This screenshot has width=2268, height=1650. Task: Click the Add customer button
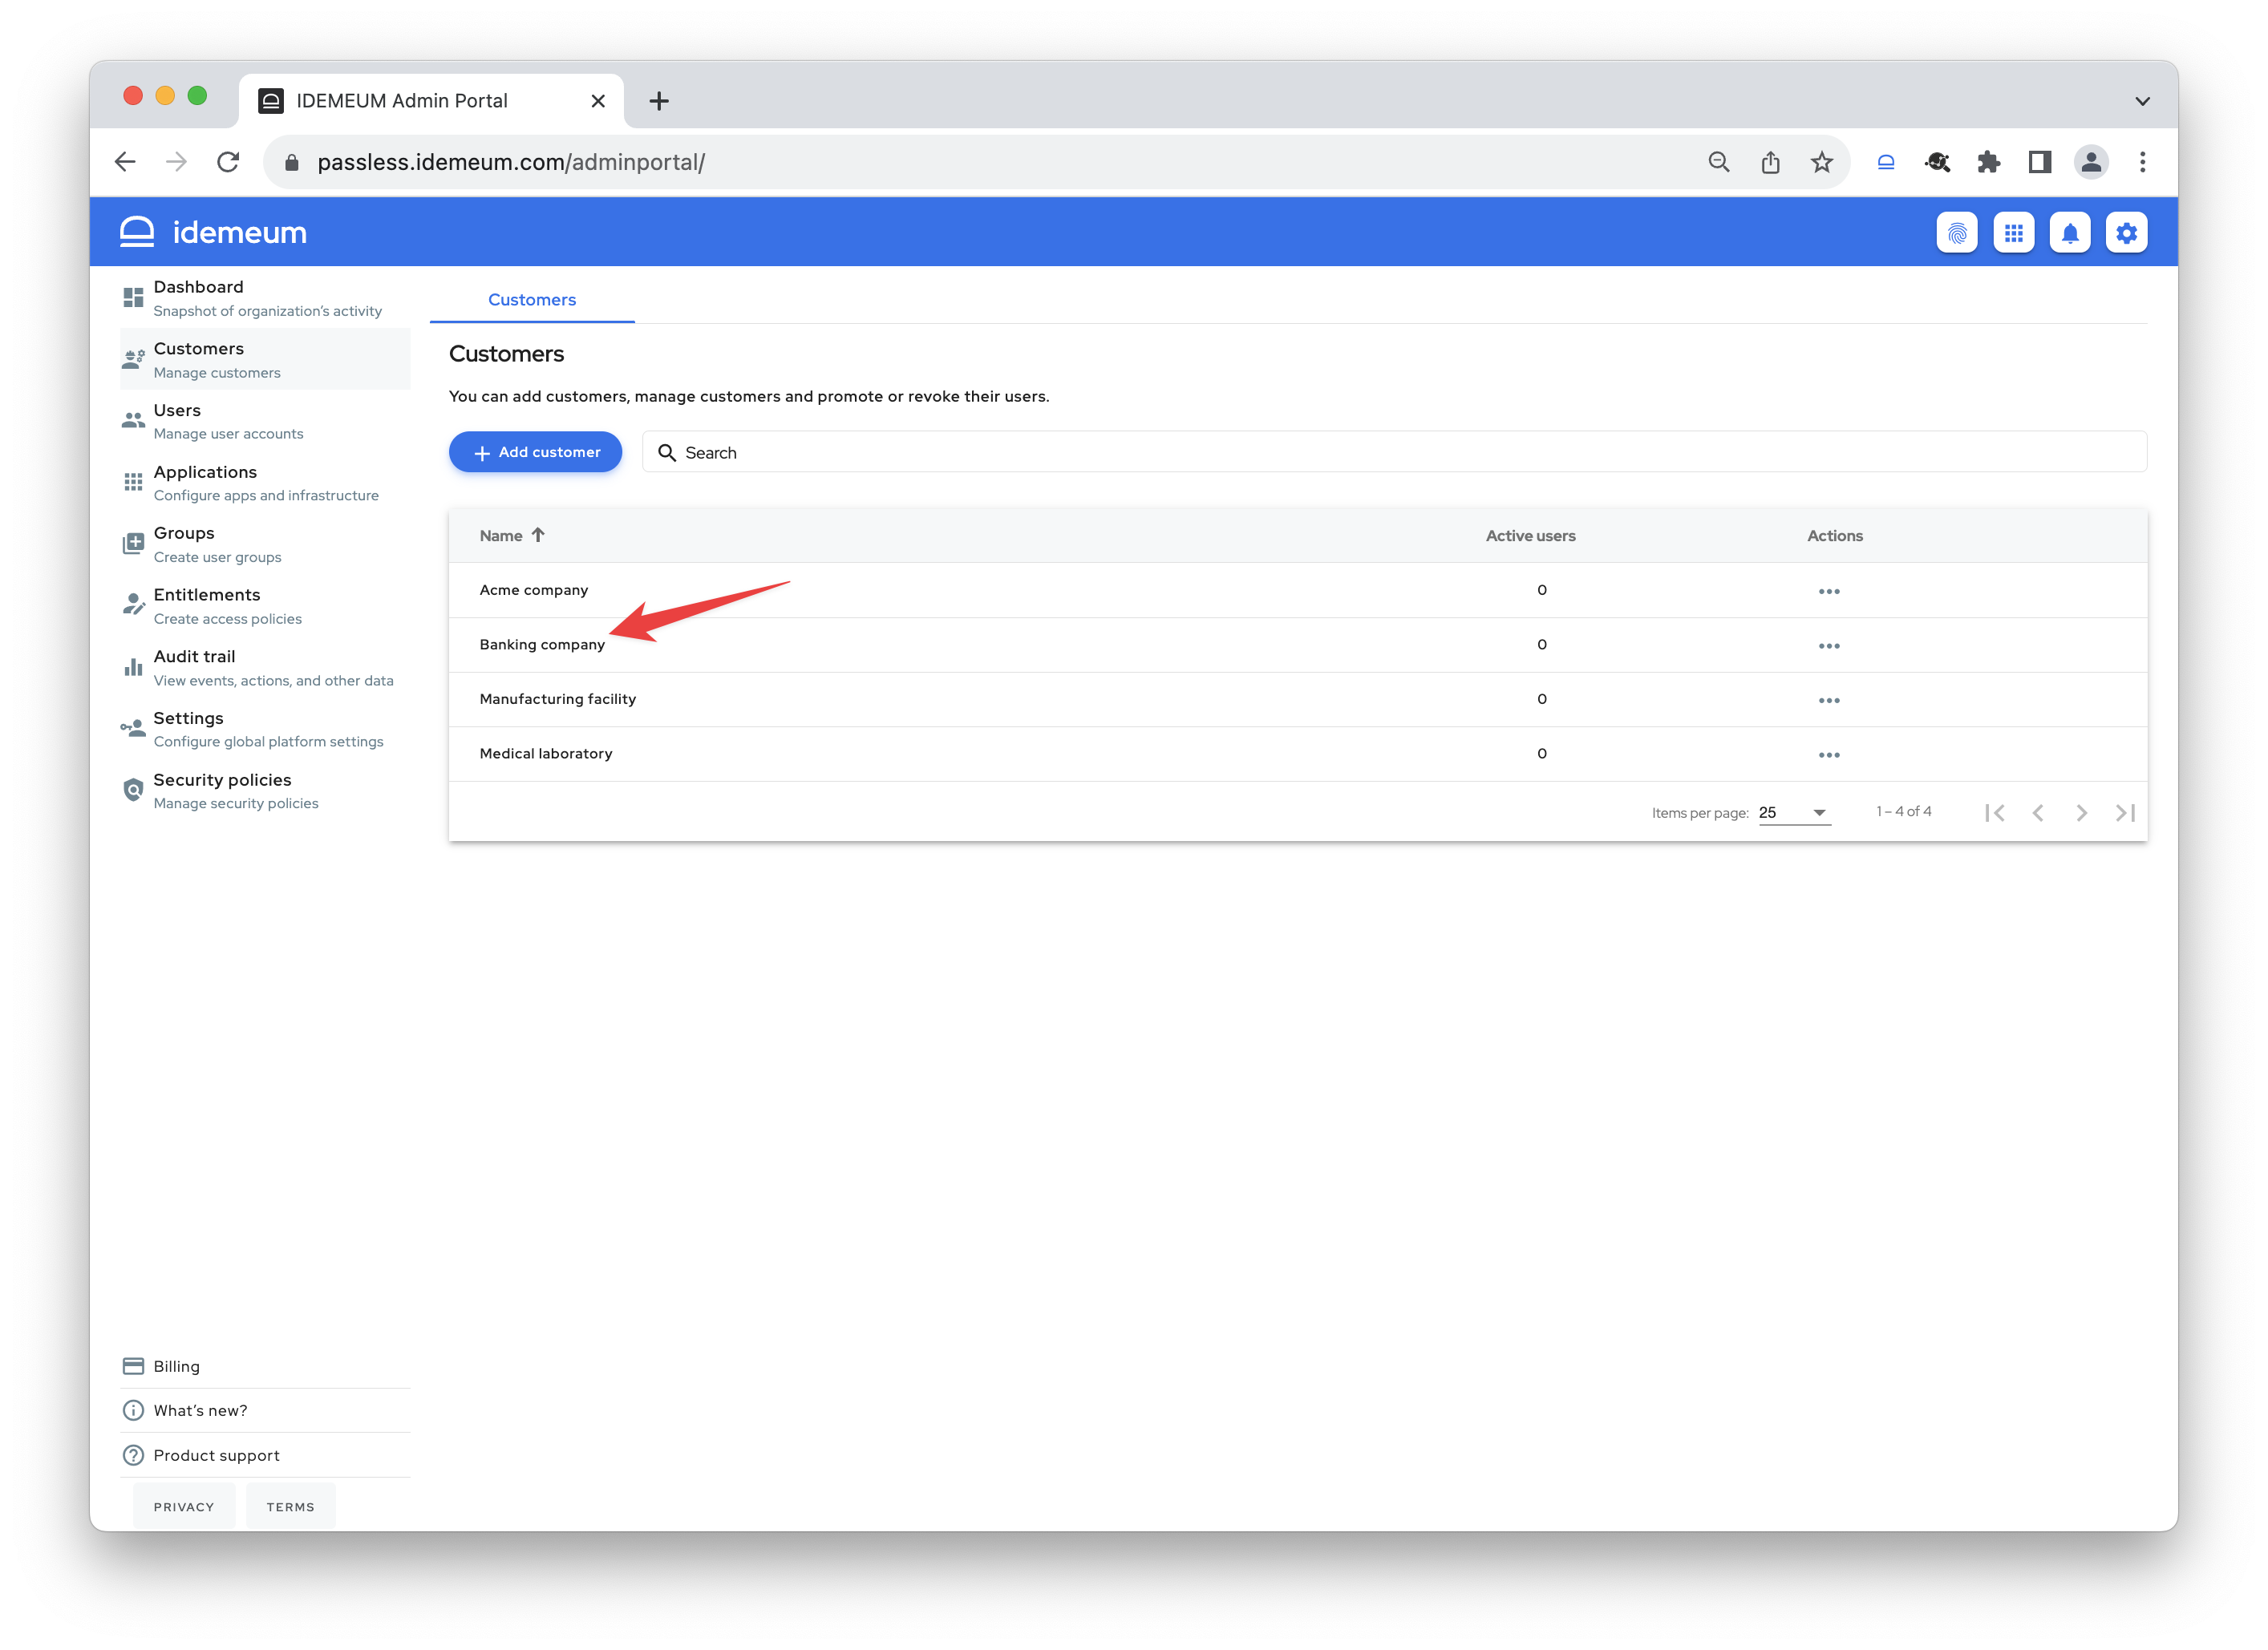point(535,452)
